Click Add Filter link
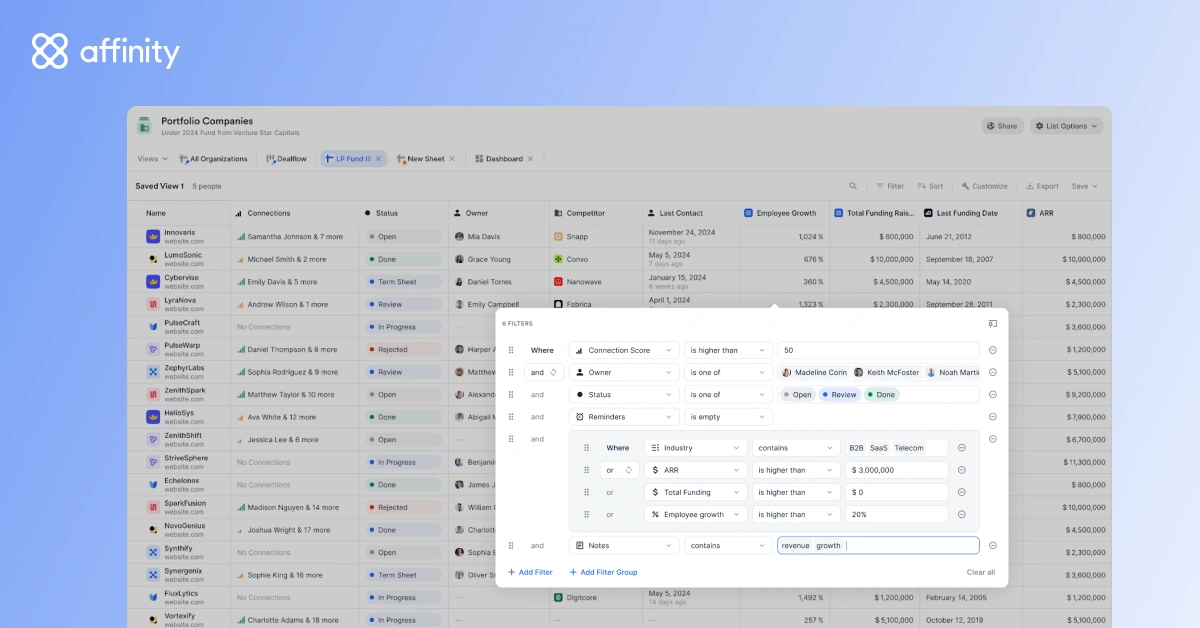 (530, 572)
